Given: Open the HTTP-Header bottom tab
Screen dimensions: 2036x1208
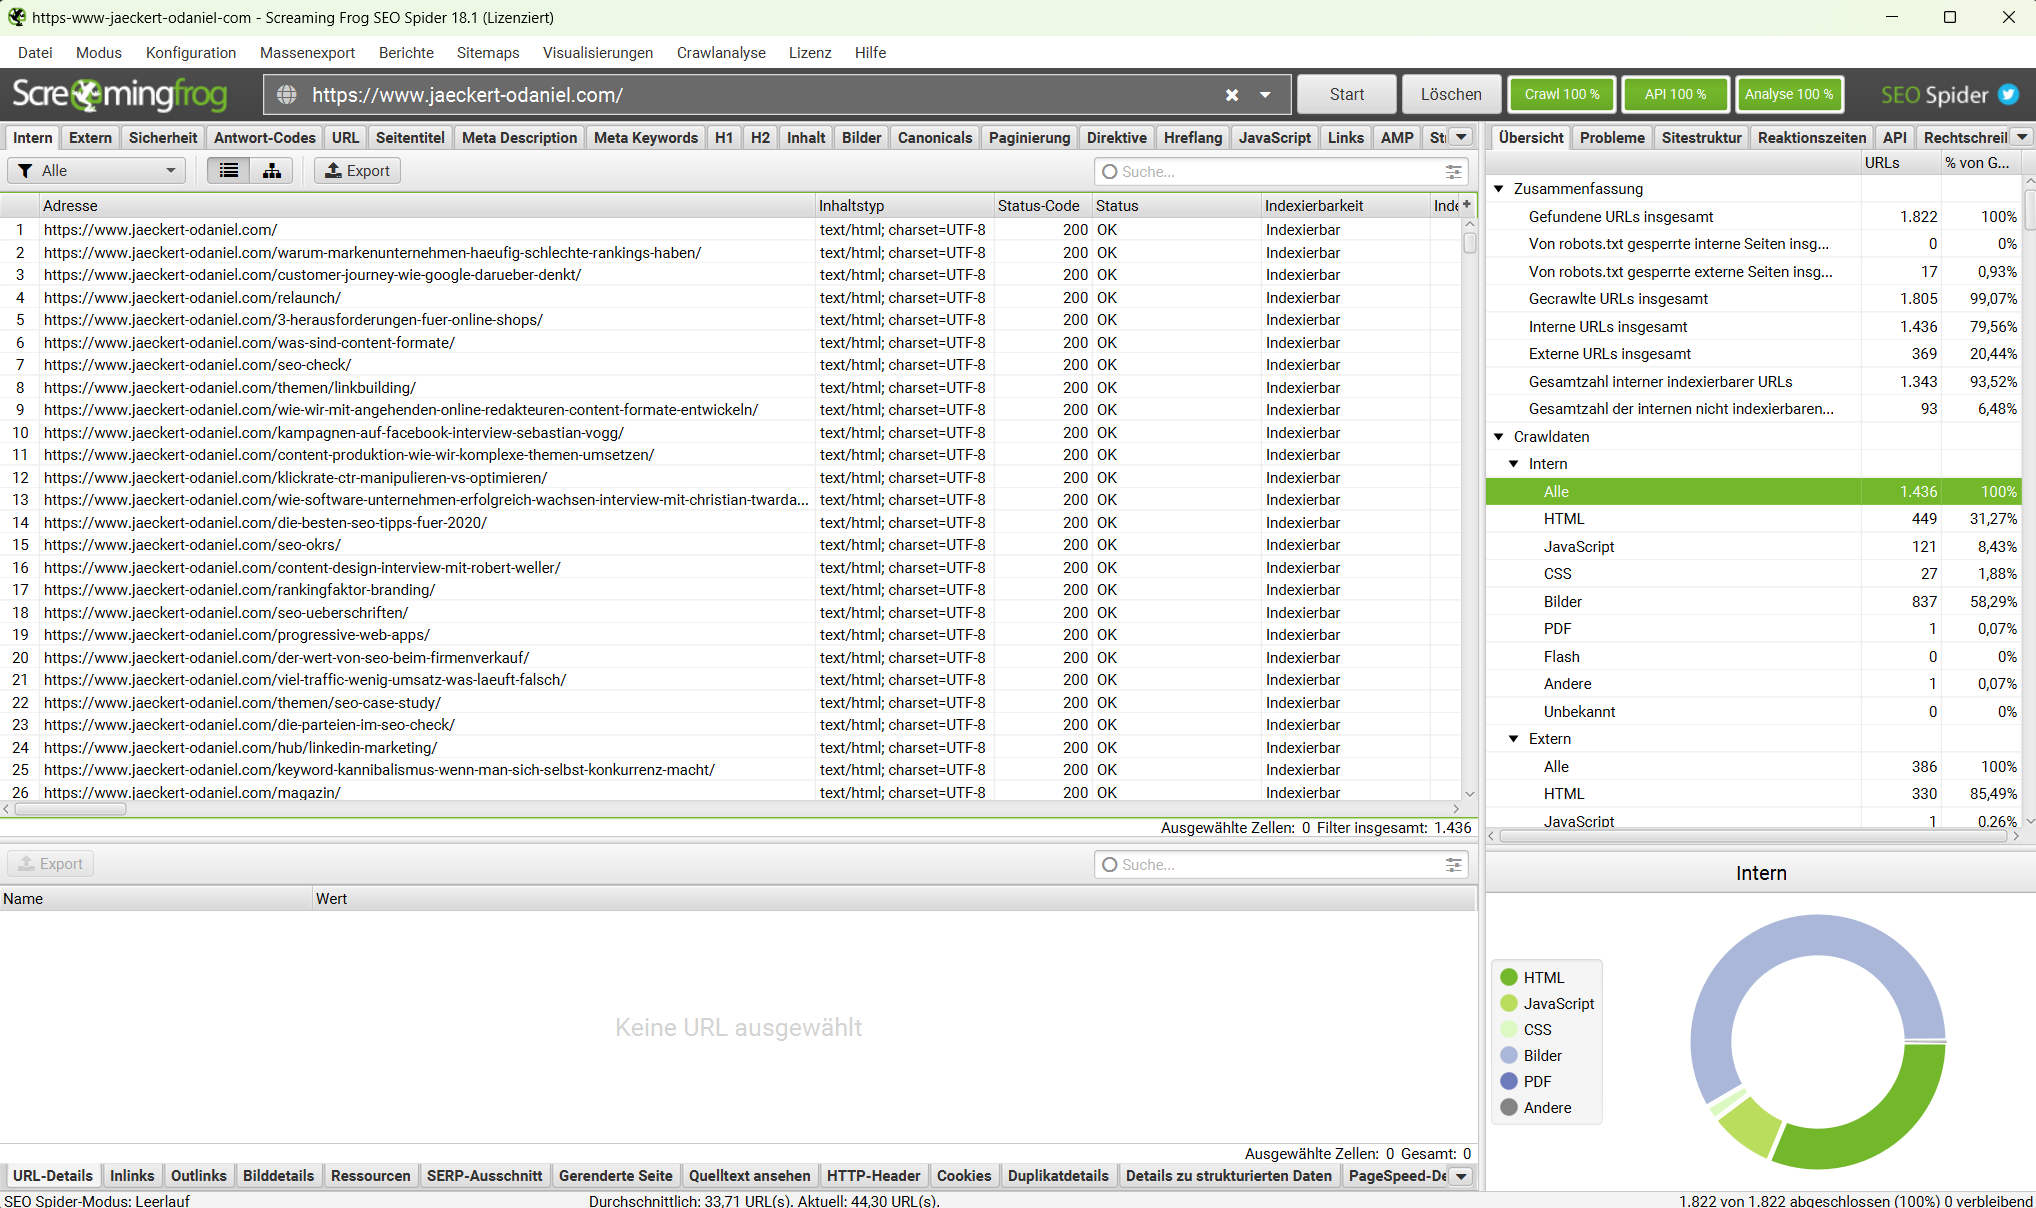Looking at the screenshot, I should pyautogui.click(x=874, y=1176).
